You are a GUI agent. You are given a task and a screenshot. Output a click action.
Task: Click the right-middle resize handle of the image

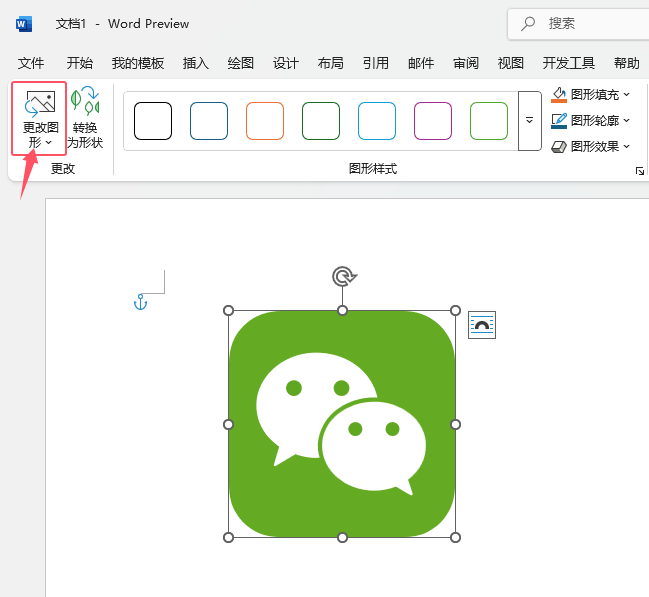455,424
